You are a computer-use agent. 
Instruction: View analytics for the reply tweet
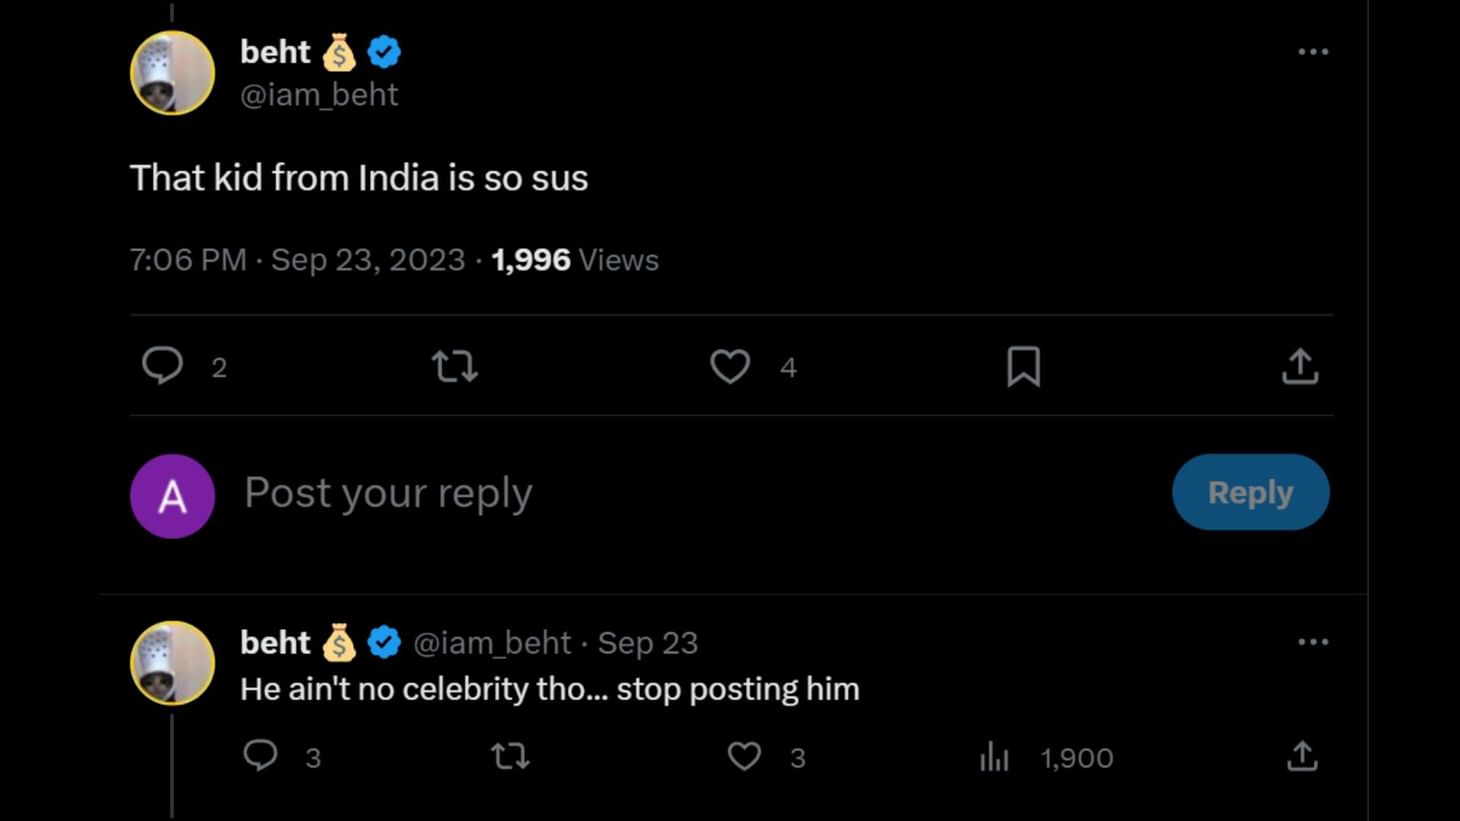(x=995, y=757)
